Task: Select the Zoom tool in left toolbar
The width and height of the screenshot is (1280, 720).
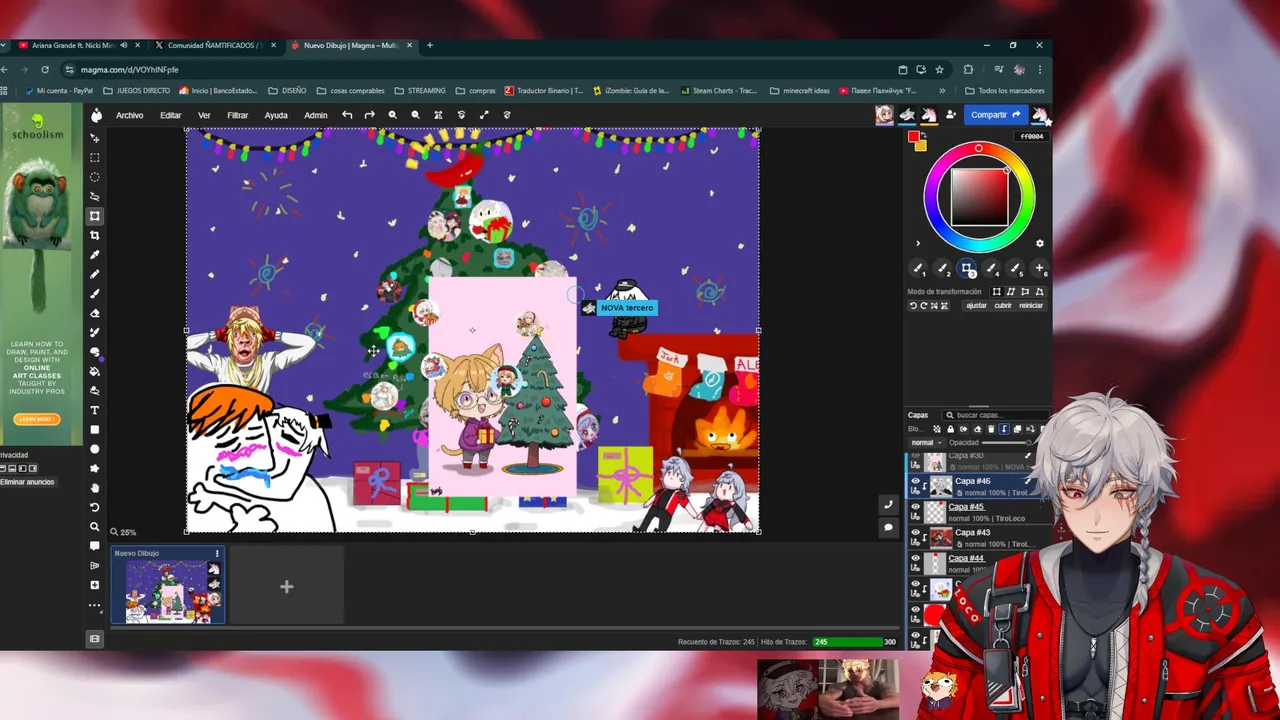Action: [95, 527]
